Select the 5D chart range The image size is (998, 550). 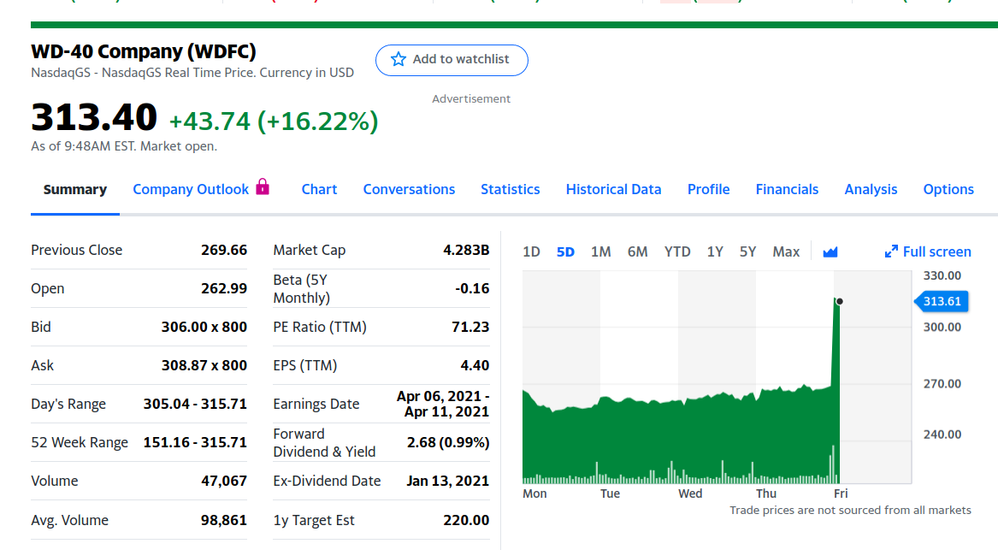[565, 252]
